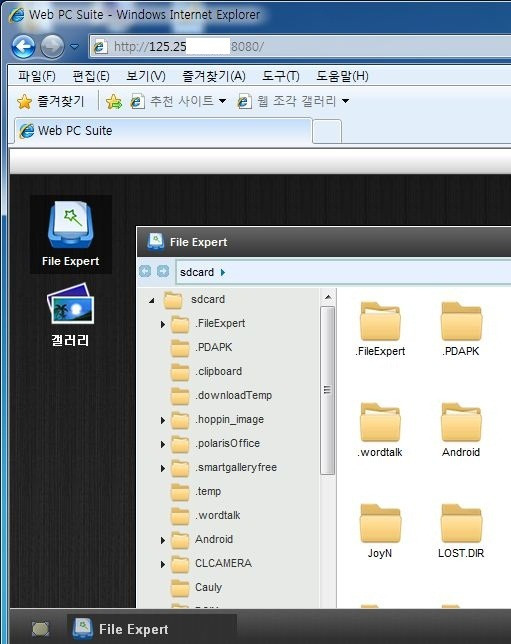Open the 파일(F) menu
Viewport: 511px width, 644px height.
(37, 76)
